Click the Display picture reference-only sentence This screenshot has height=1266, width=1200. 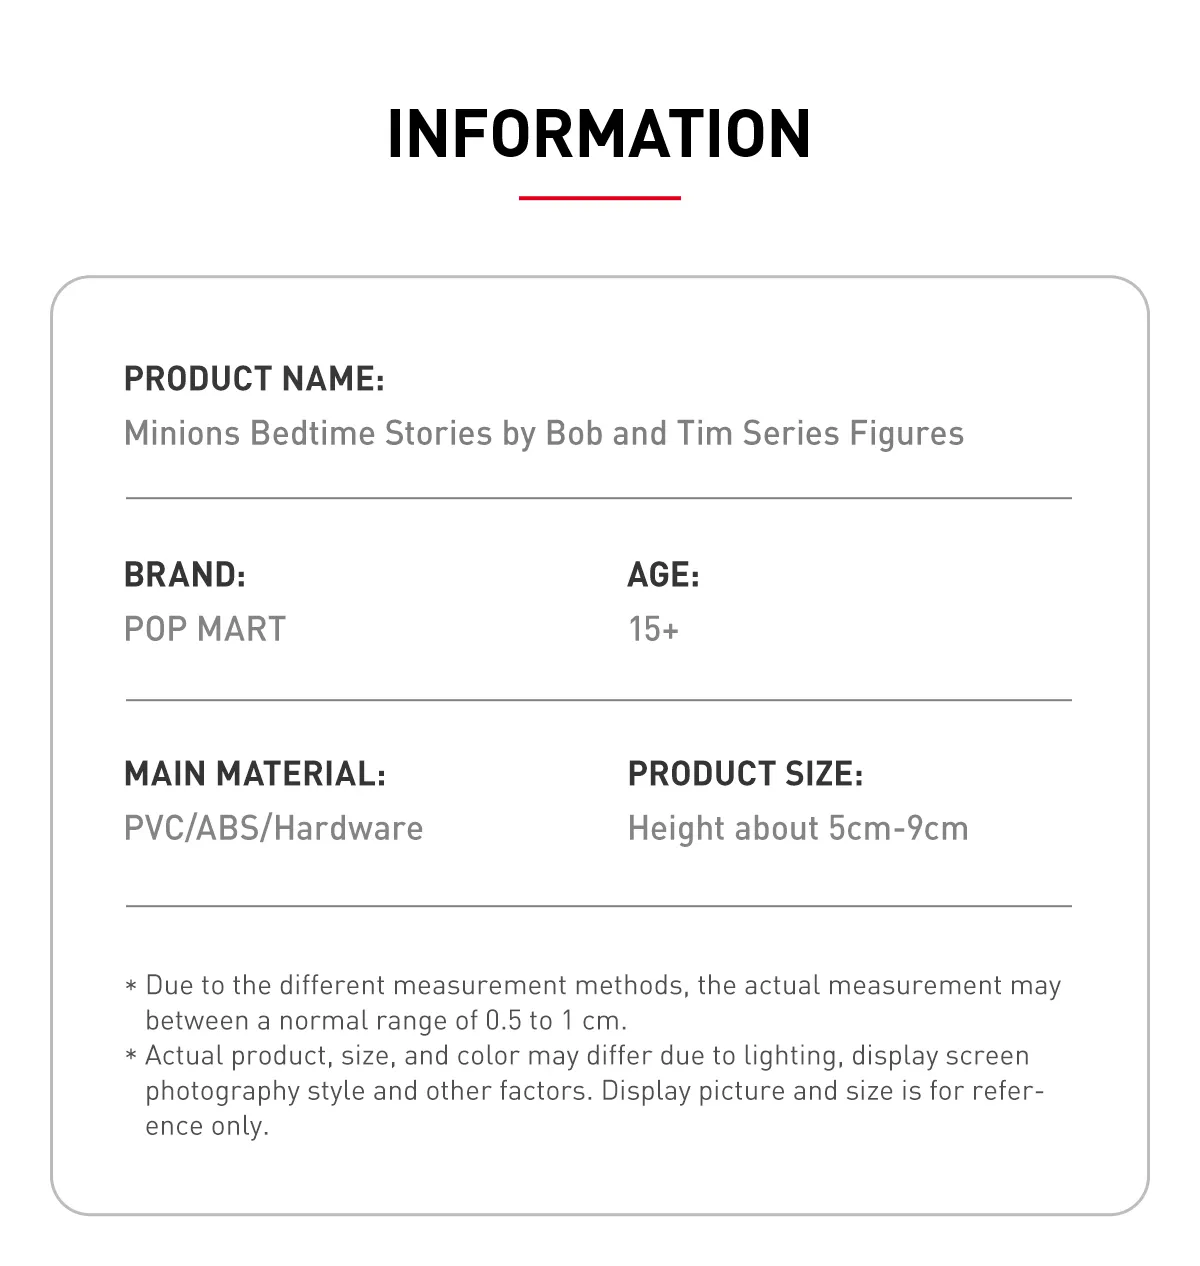pos(823,1091)
